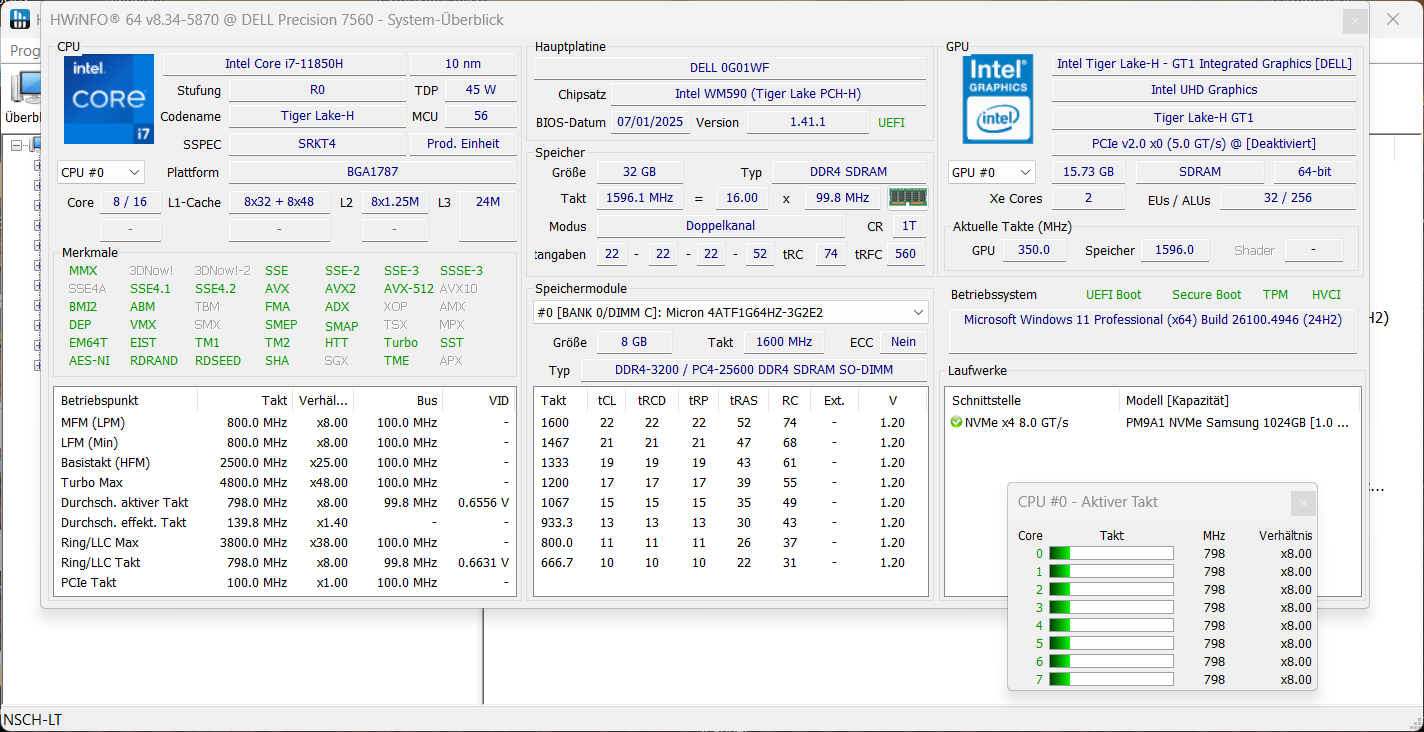
Task: Click the green checkmark beside NVMe x4
Action: tap(957, 423)
